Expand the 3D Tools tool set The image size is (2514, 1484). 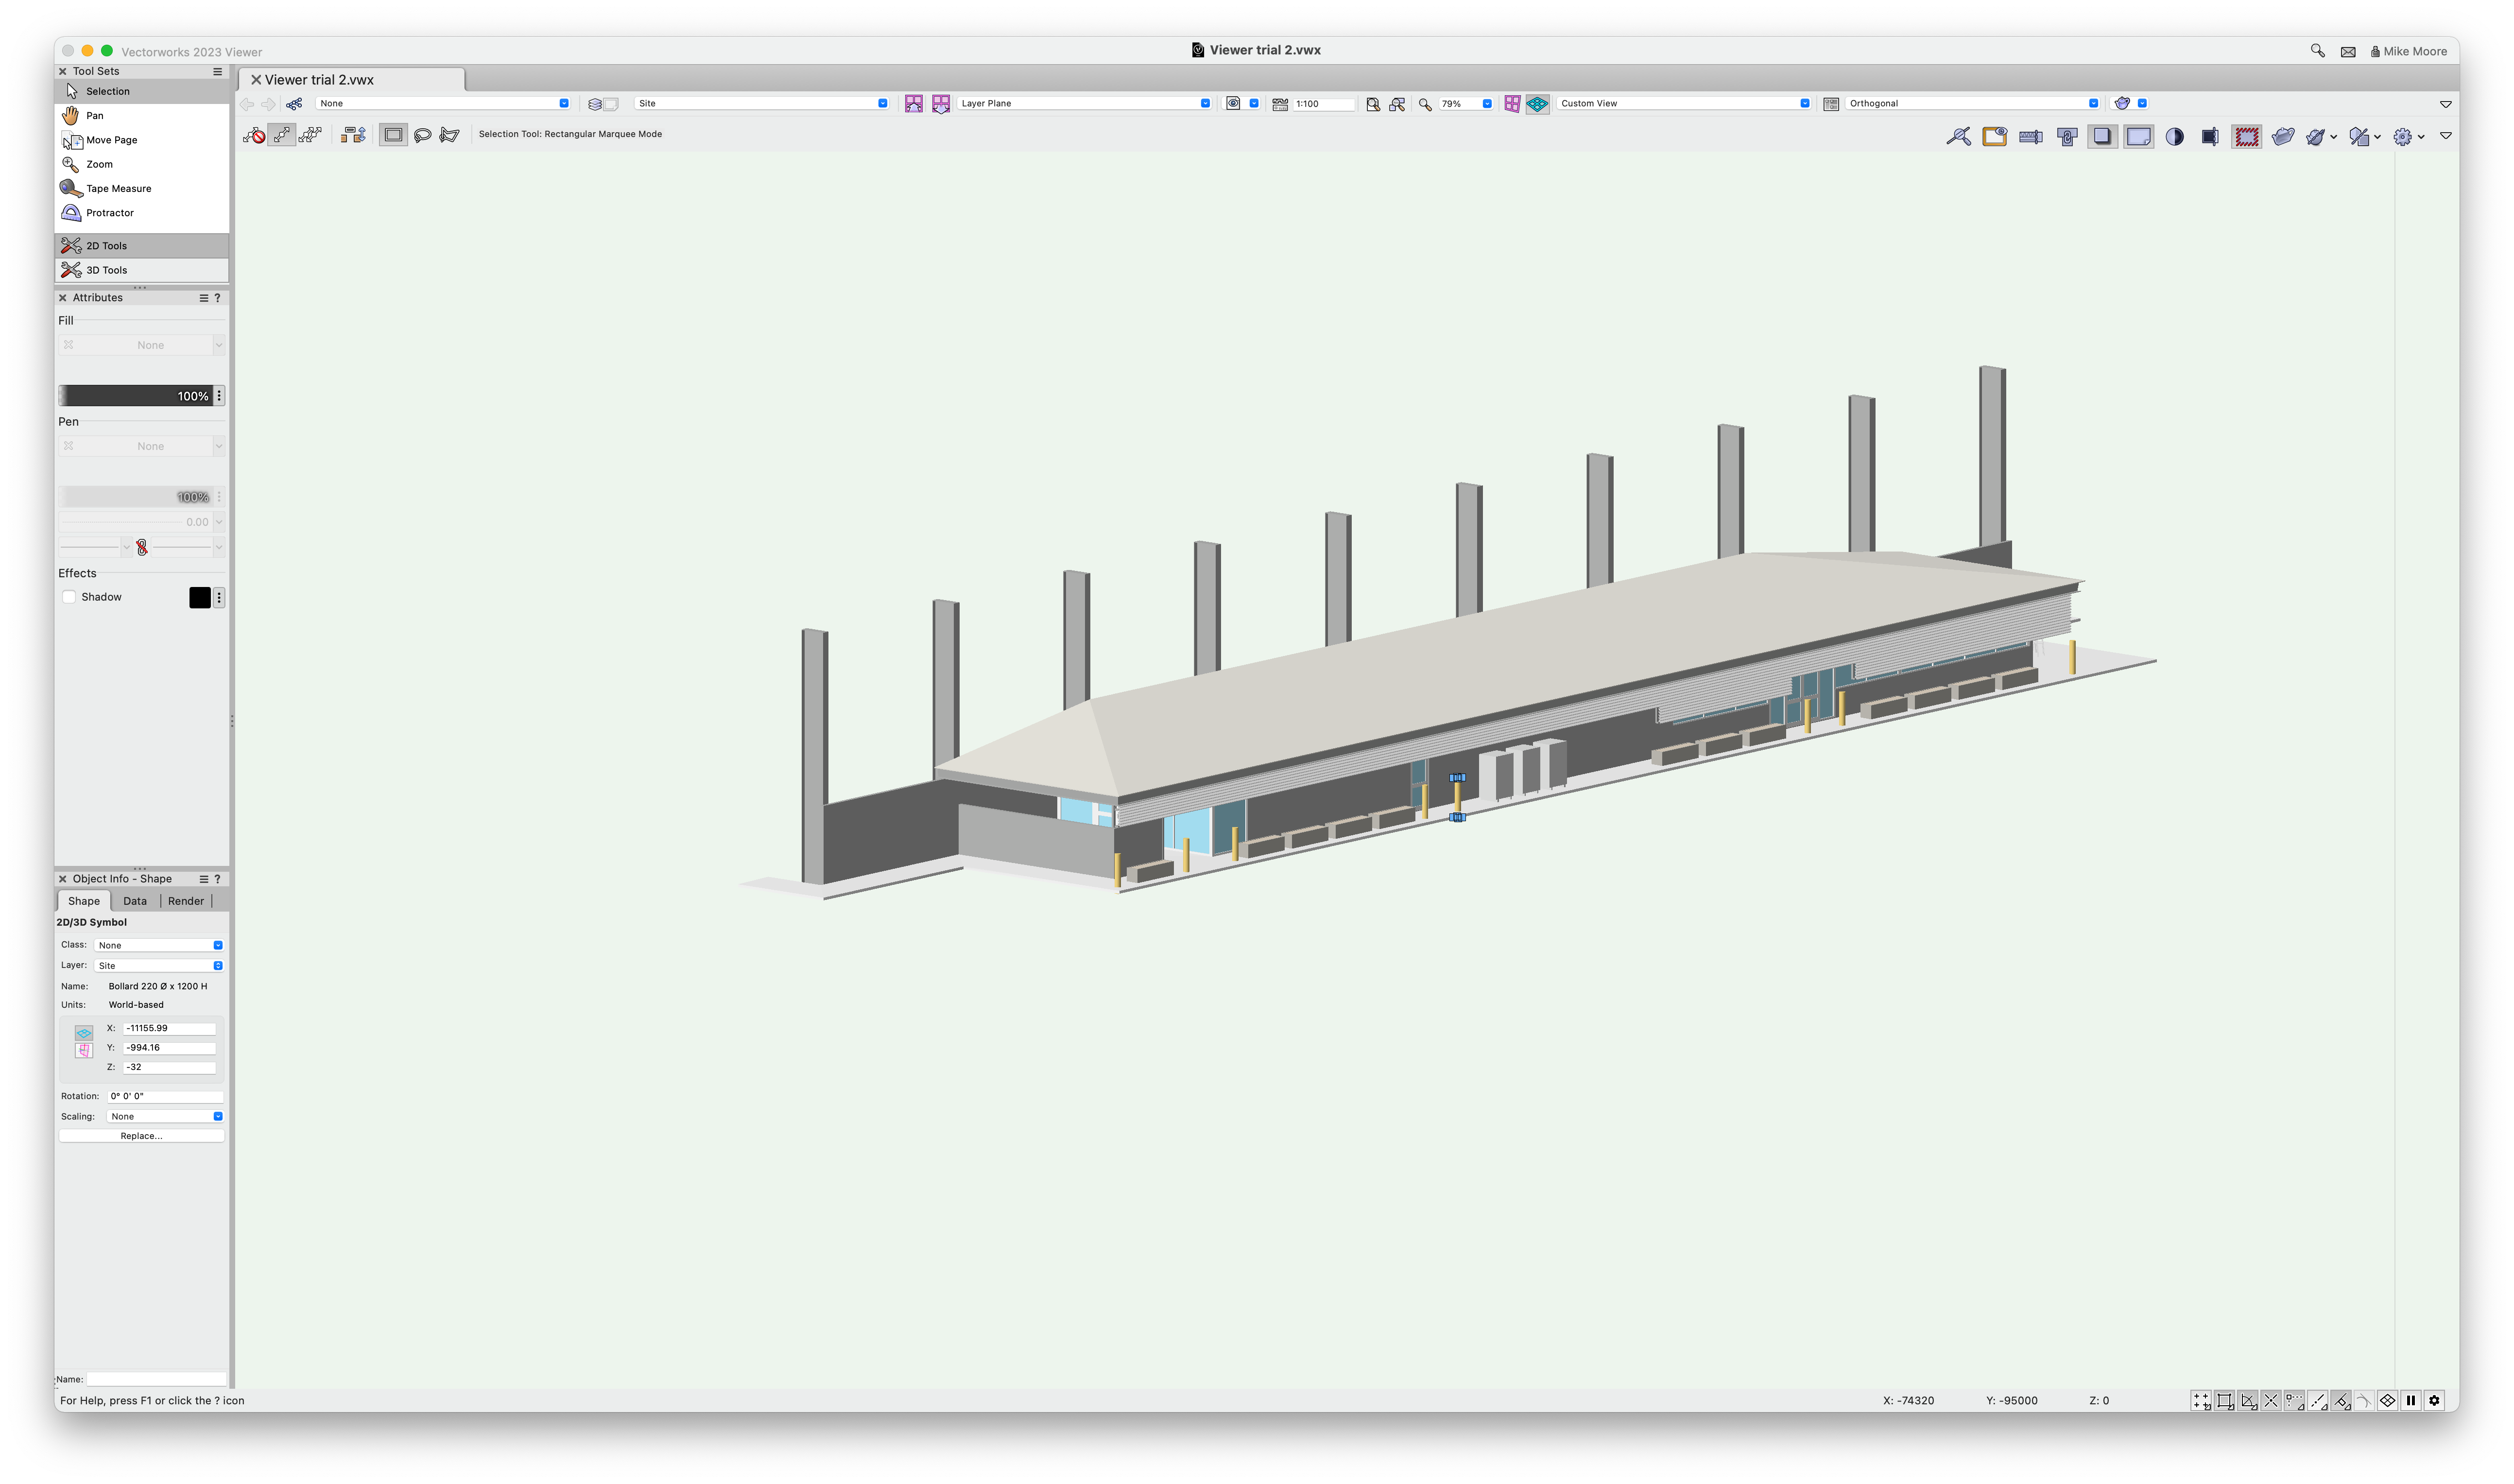coord(142,270)
